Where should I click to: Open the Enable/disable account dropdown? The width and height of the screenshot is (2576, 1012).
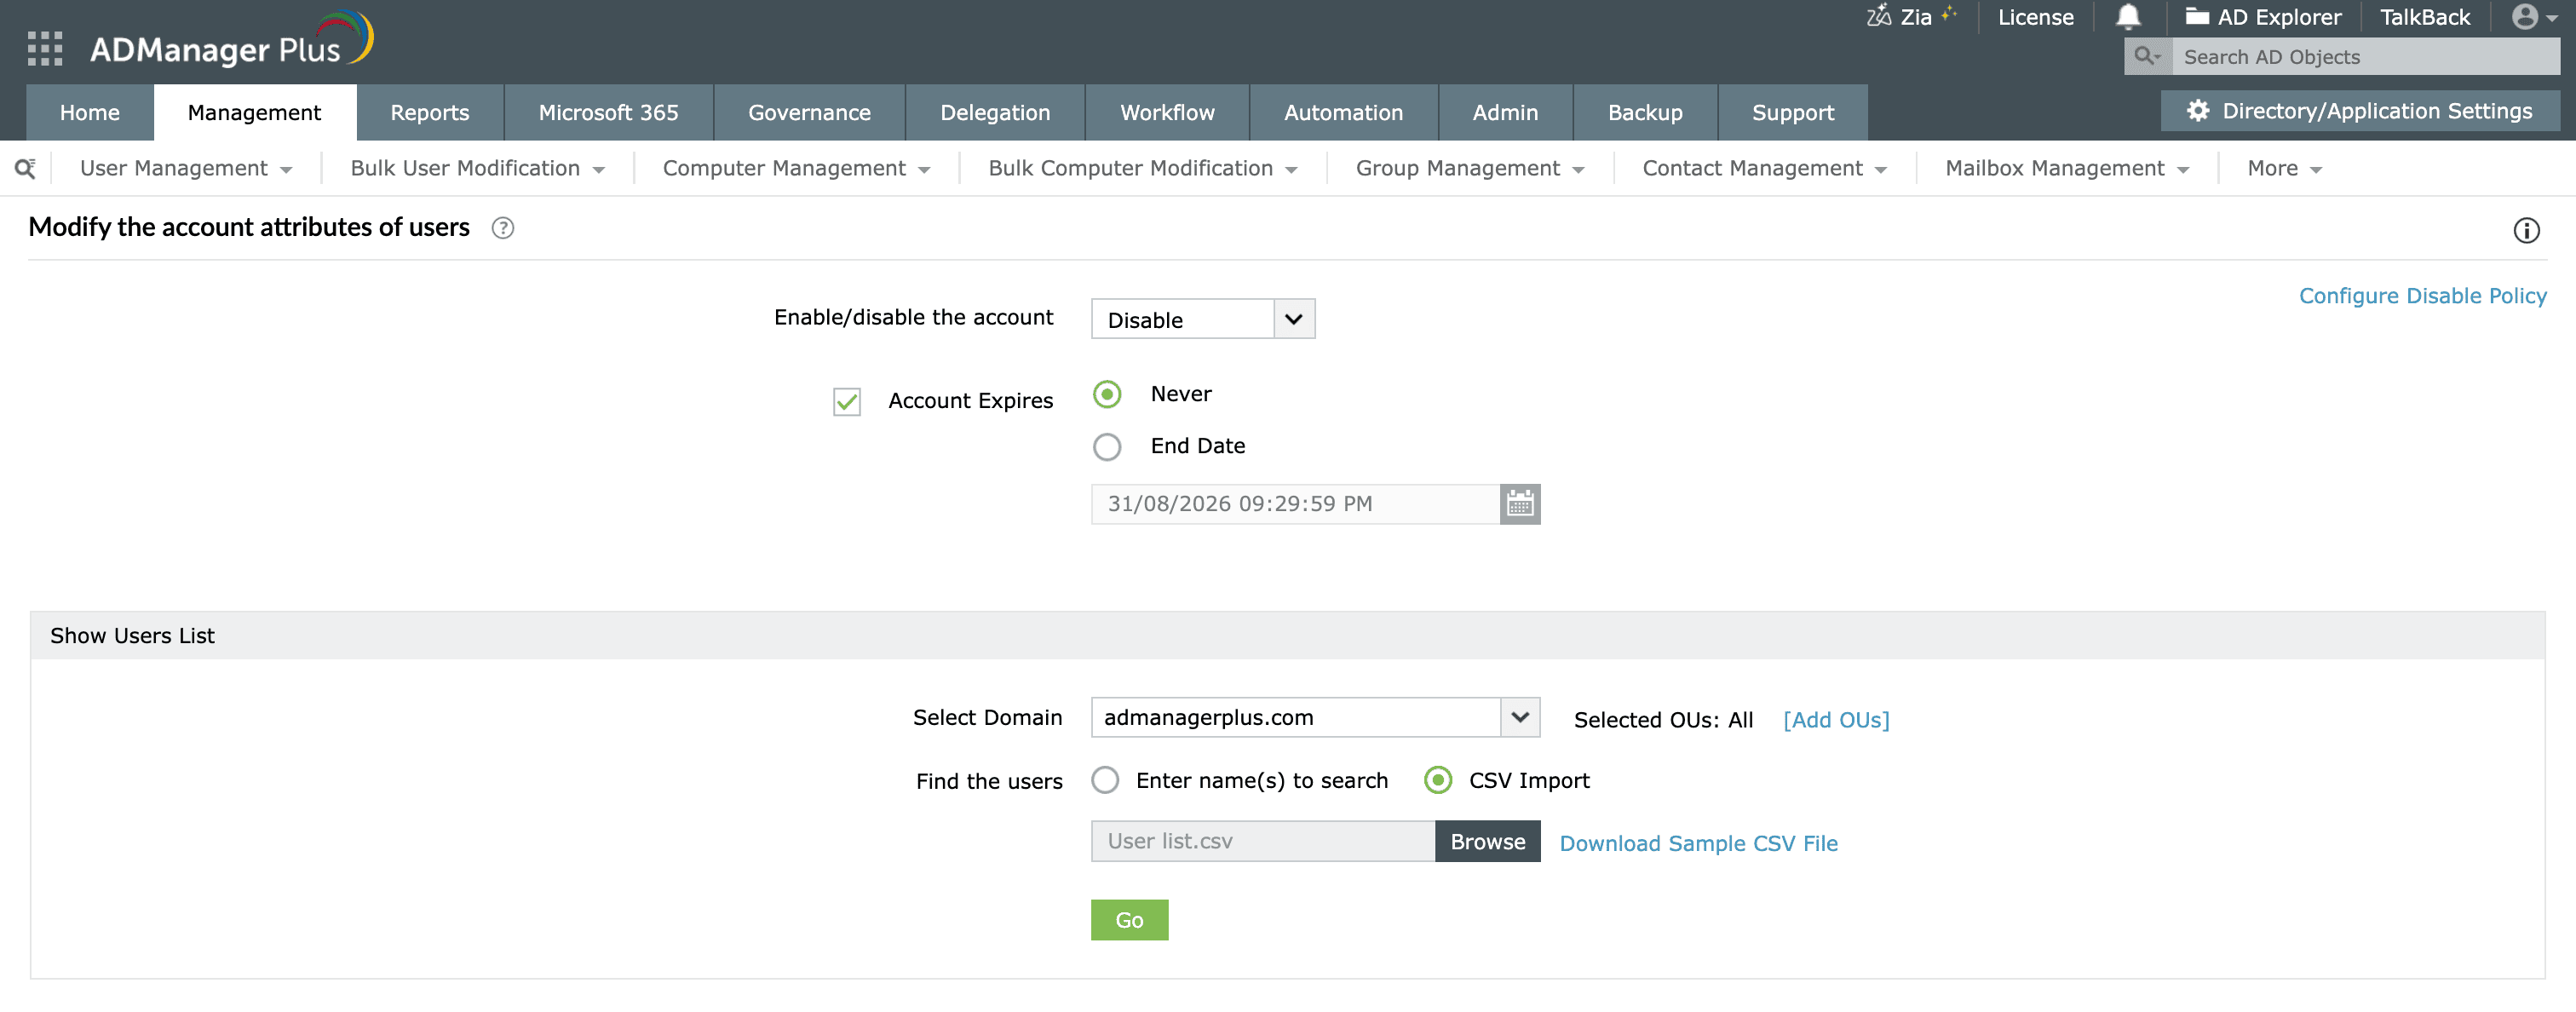1203,319
